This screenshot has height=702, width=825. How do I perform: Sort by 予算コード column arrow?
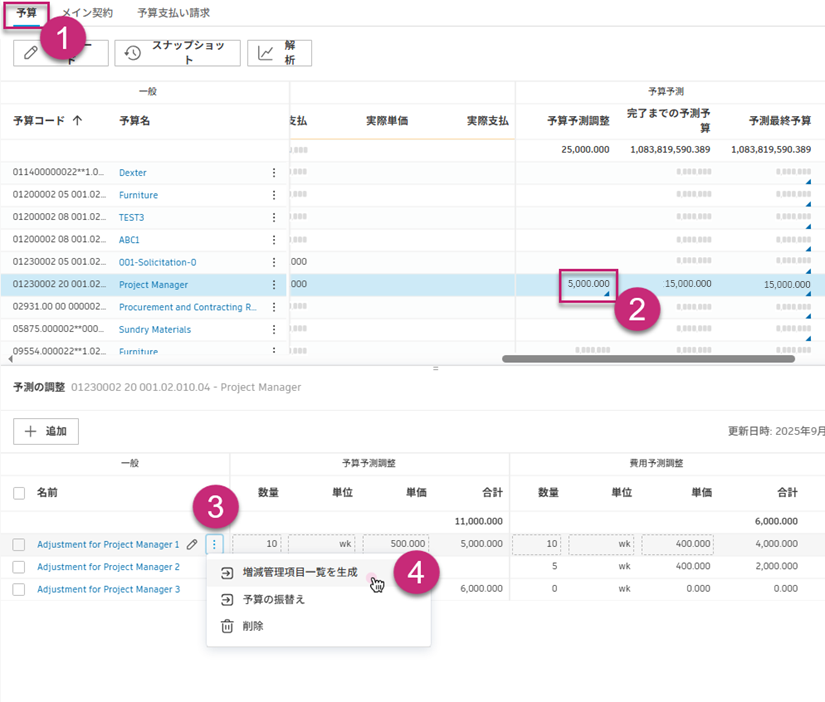pyautogui.click(x=77, y=121)
